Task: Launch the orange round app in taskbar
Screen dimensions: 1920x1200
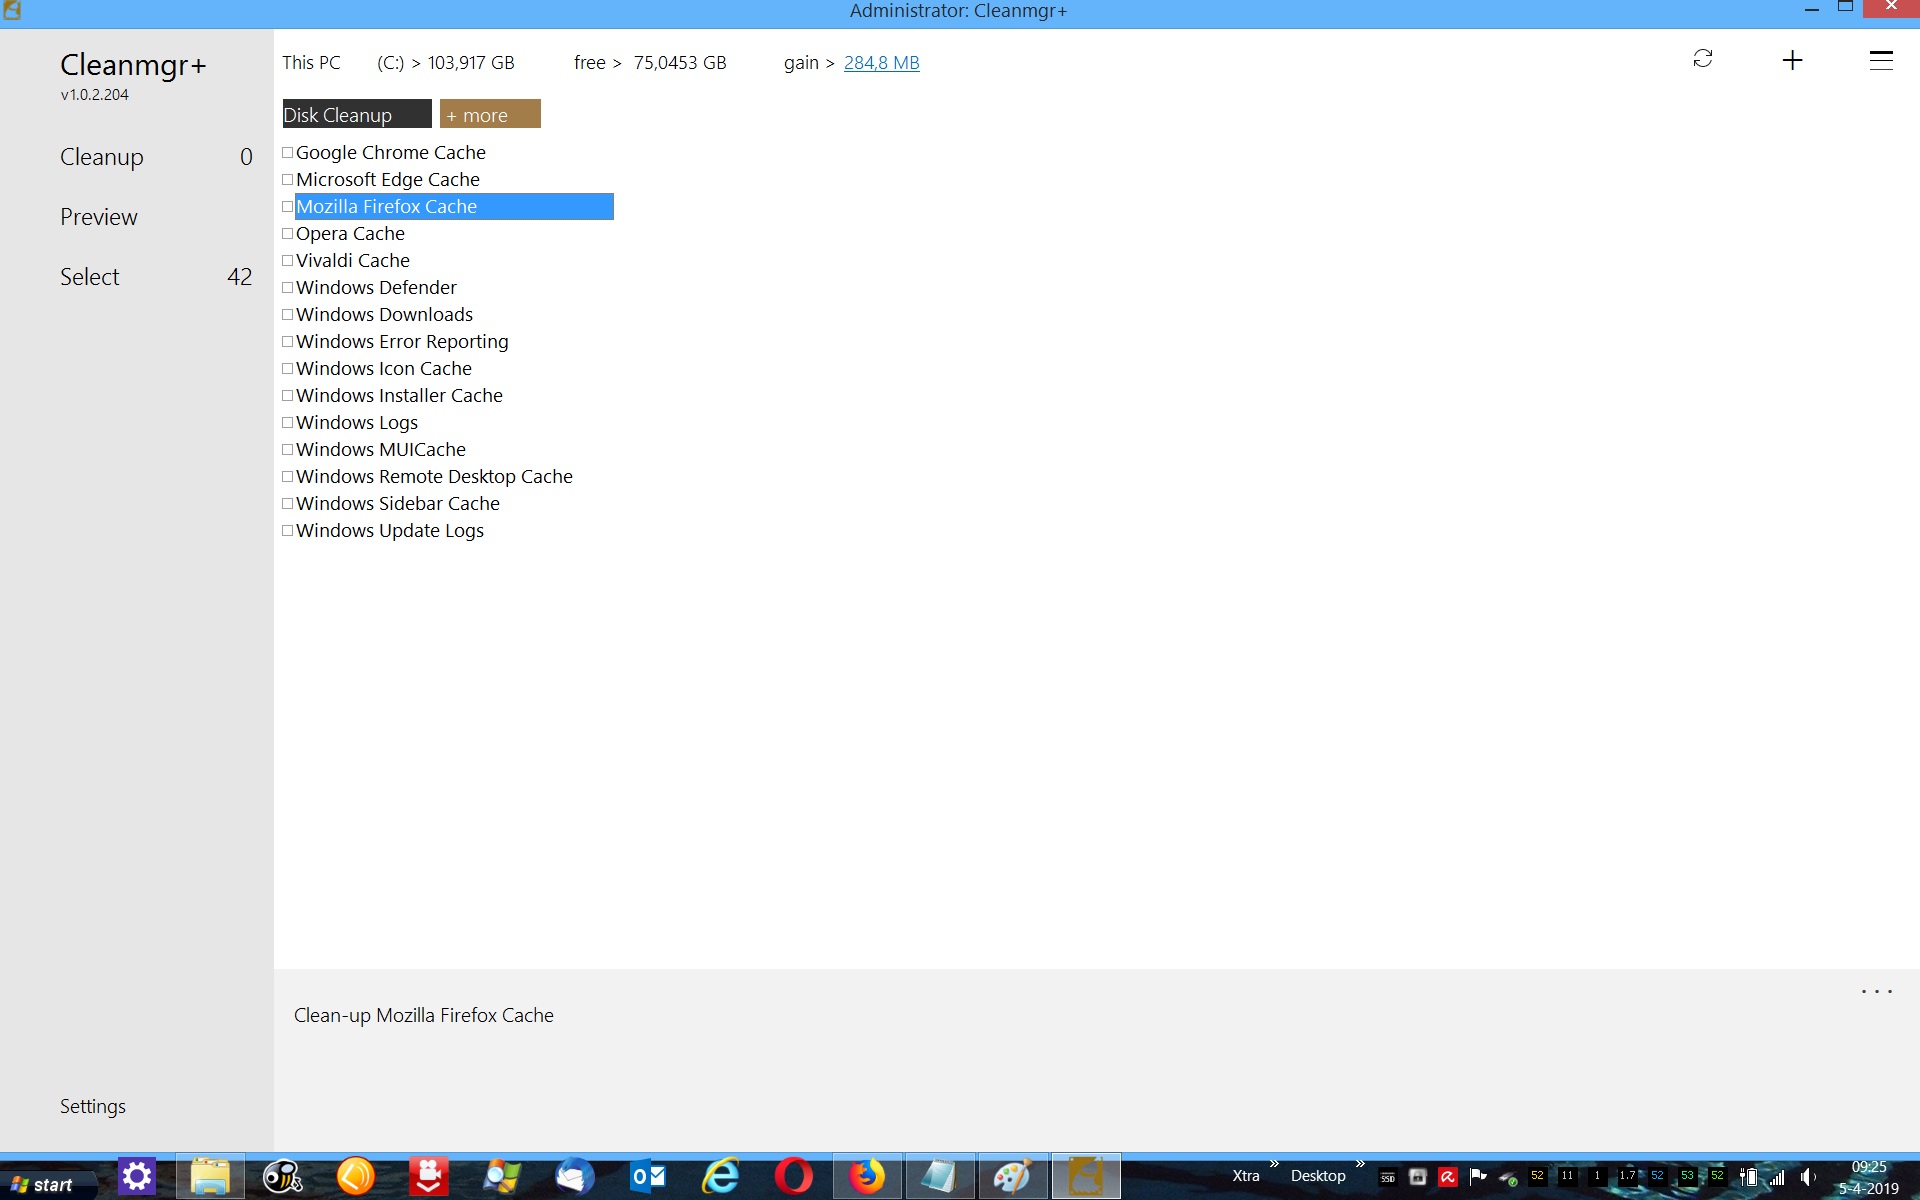Action: (x=355, y=1177)
